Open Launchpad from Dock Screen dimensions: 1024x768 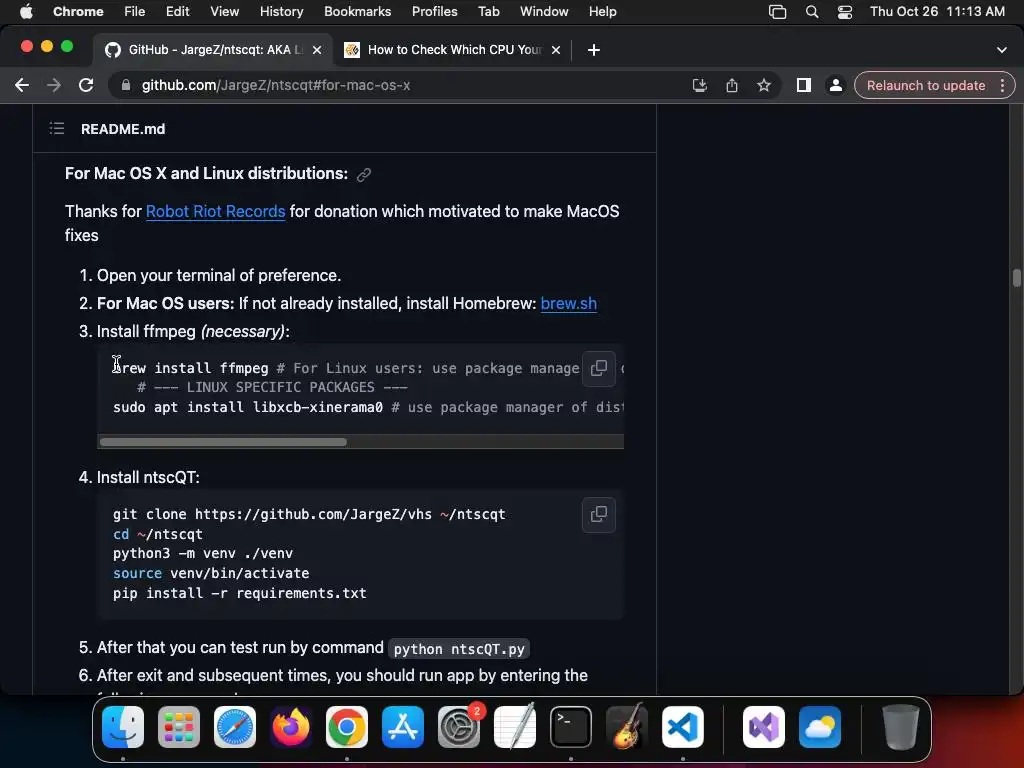tap(179, 727)
